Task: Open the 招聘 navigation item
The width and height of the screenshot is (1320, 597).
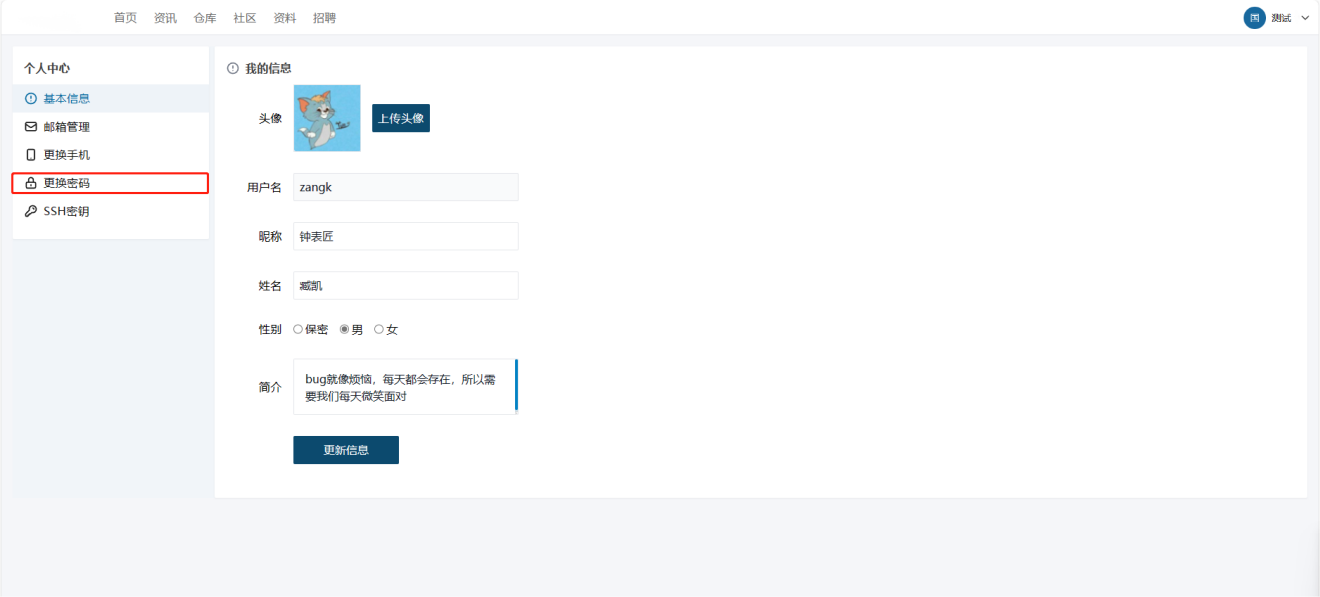Action: click(x=324, y=18)
